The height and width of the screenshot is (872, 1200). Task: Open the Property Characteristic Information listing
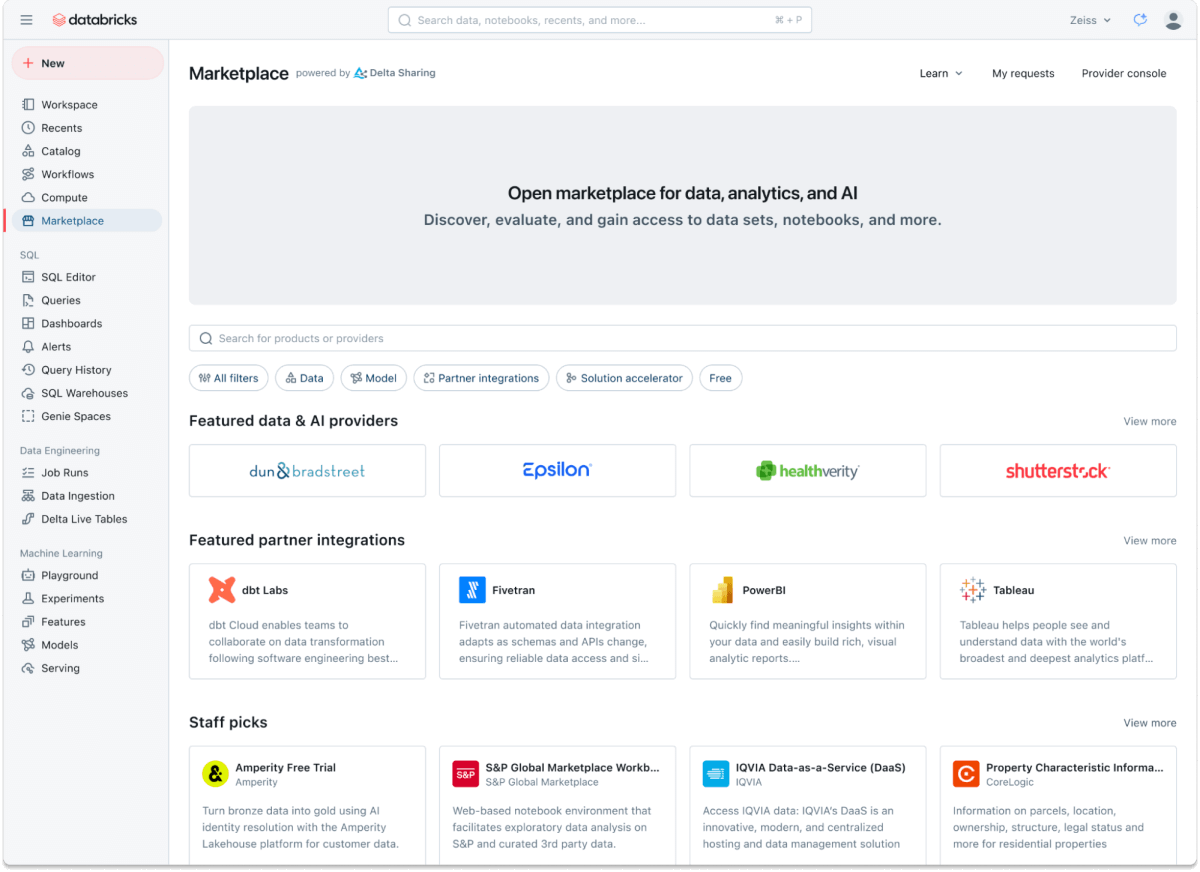1058,805
